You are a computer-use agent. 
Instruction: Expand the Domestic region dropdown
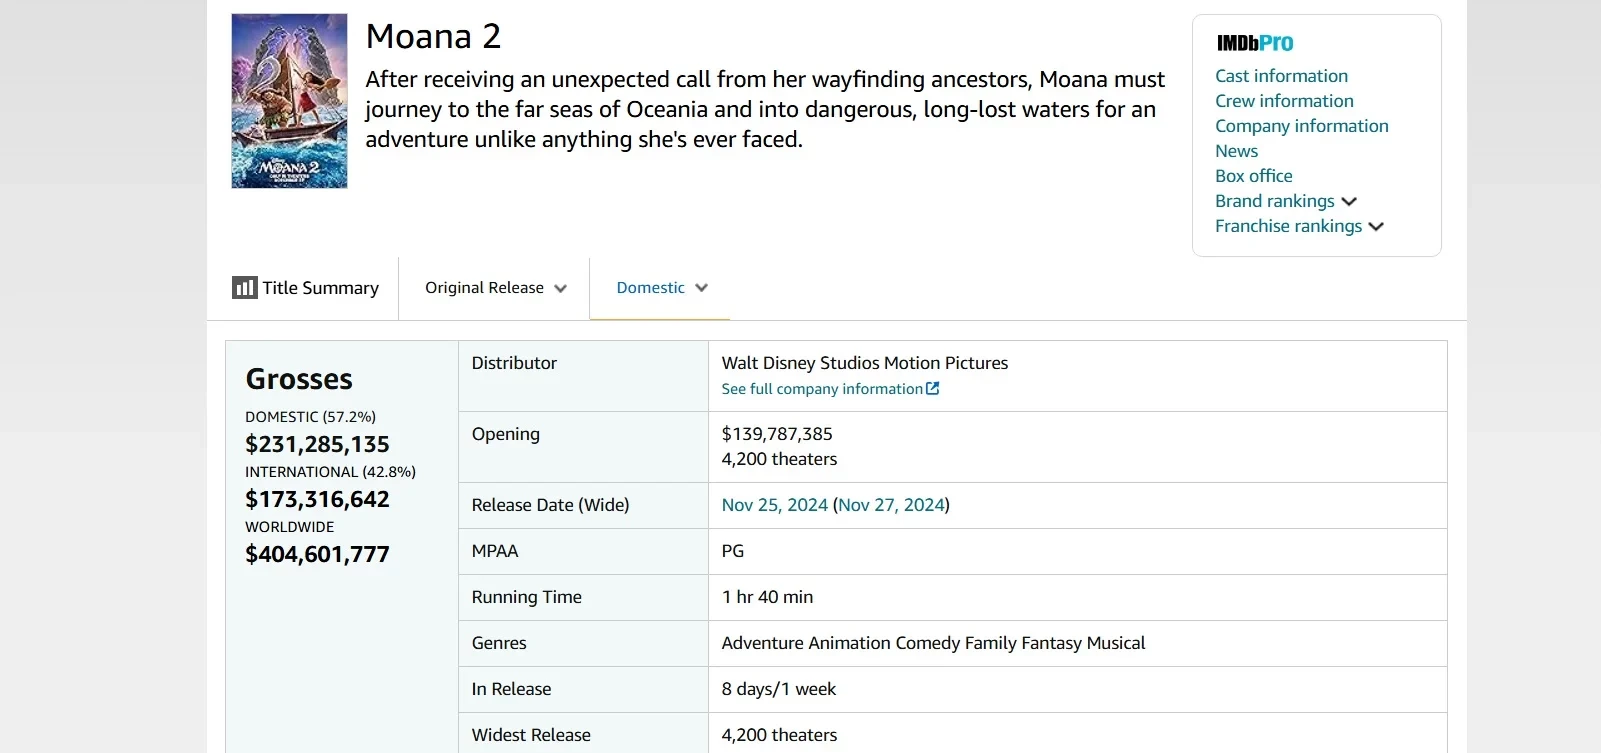point(661,288)
